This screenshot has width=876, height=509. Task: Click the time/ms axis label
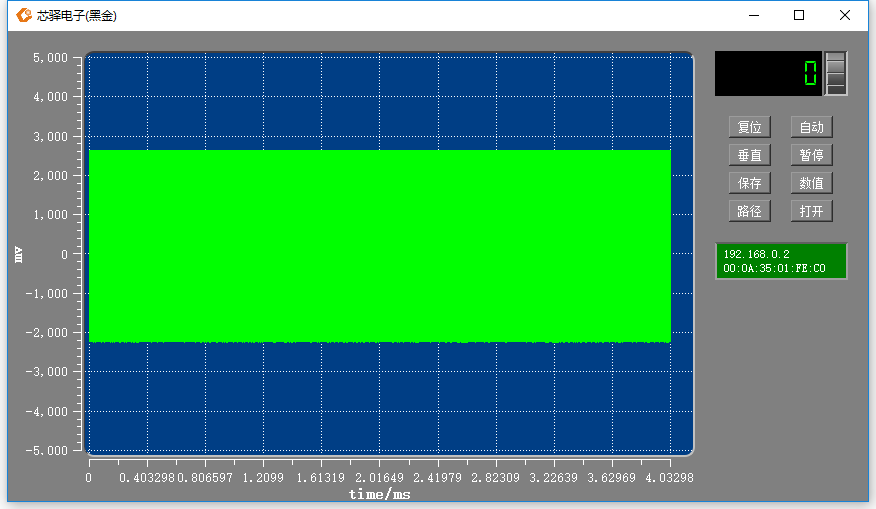pyautogui.click(x=380, y=494)
